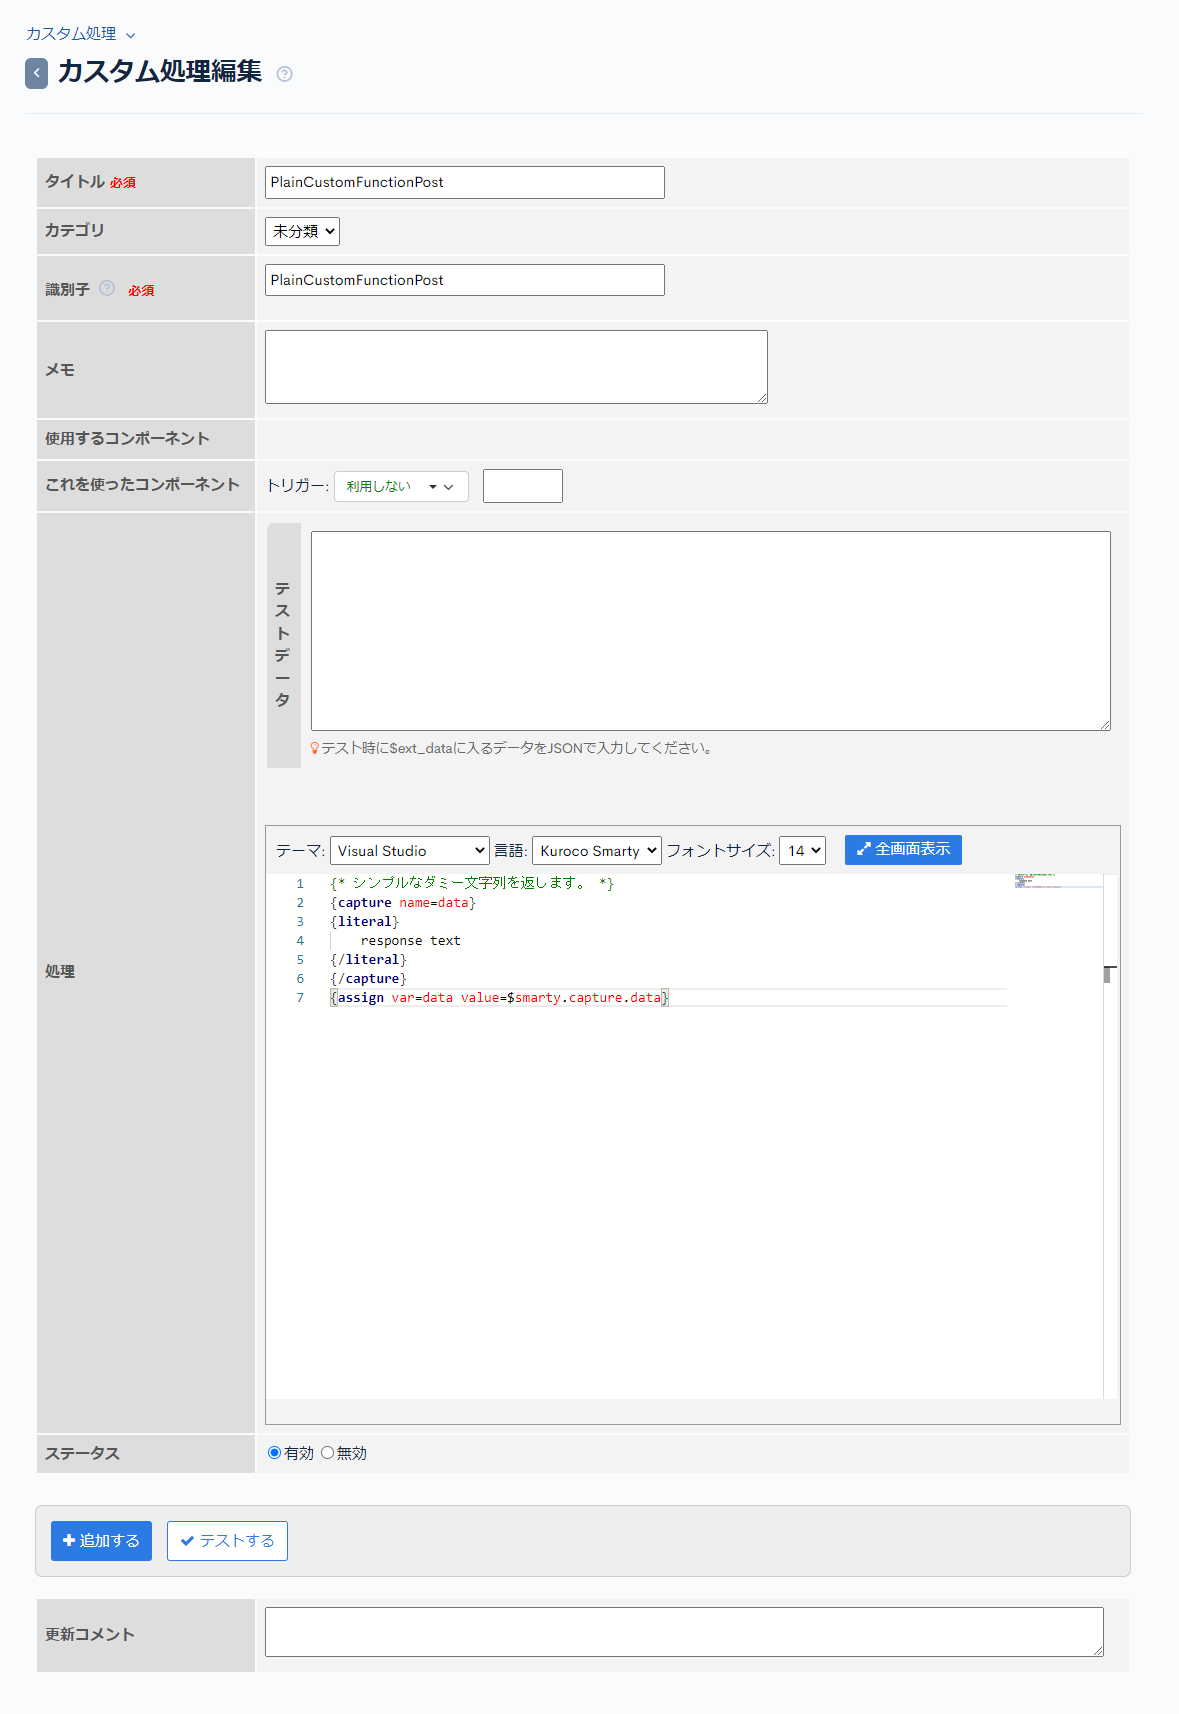Click the テストデータ vertical side tab
1179x1714 pixels.
284,645
